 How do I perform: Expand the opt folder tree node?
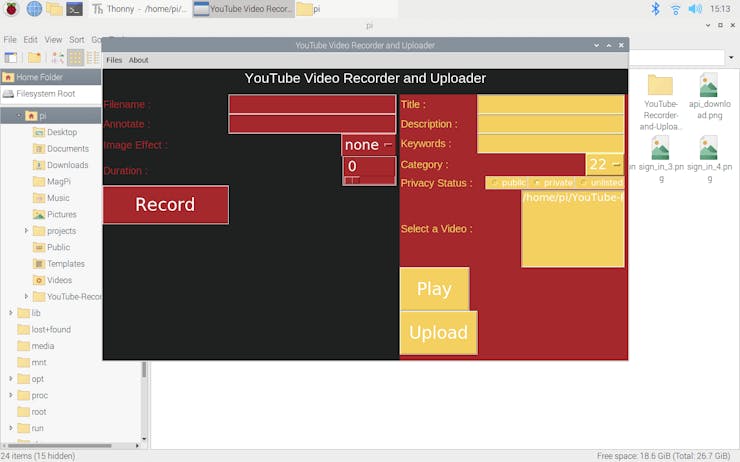pyautogui.click(x=10, y=379)
